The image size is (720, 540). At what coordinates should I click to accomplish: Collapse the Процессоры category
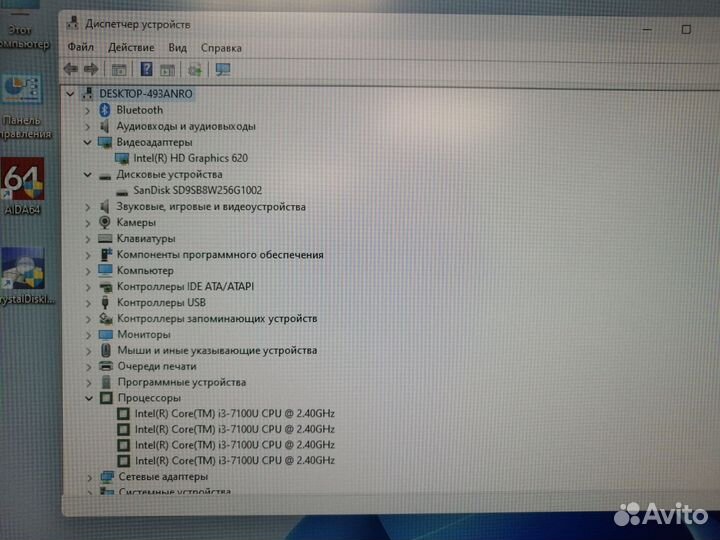point(89,398)
